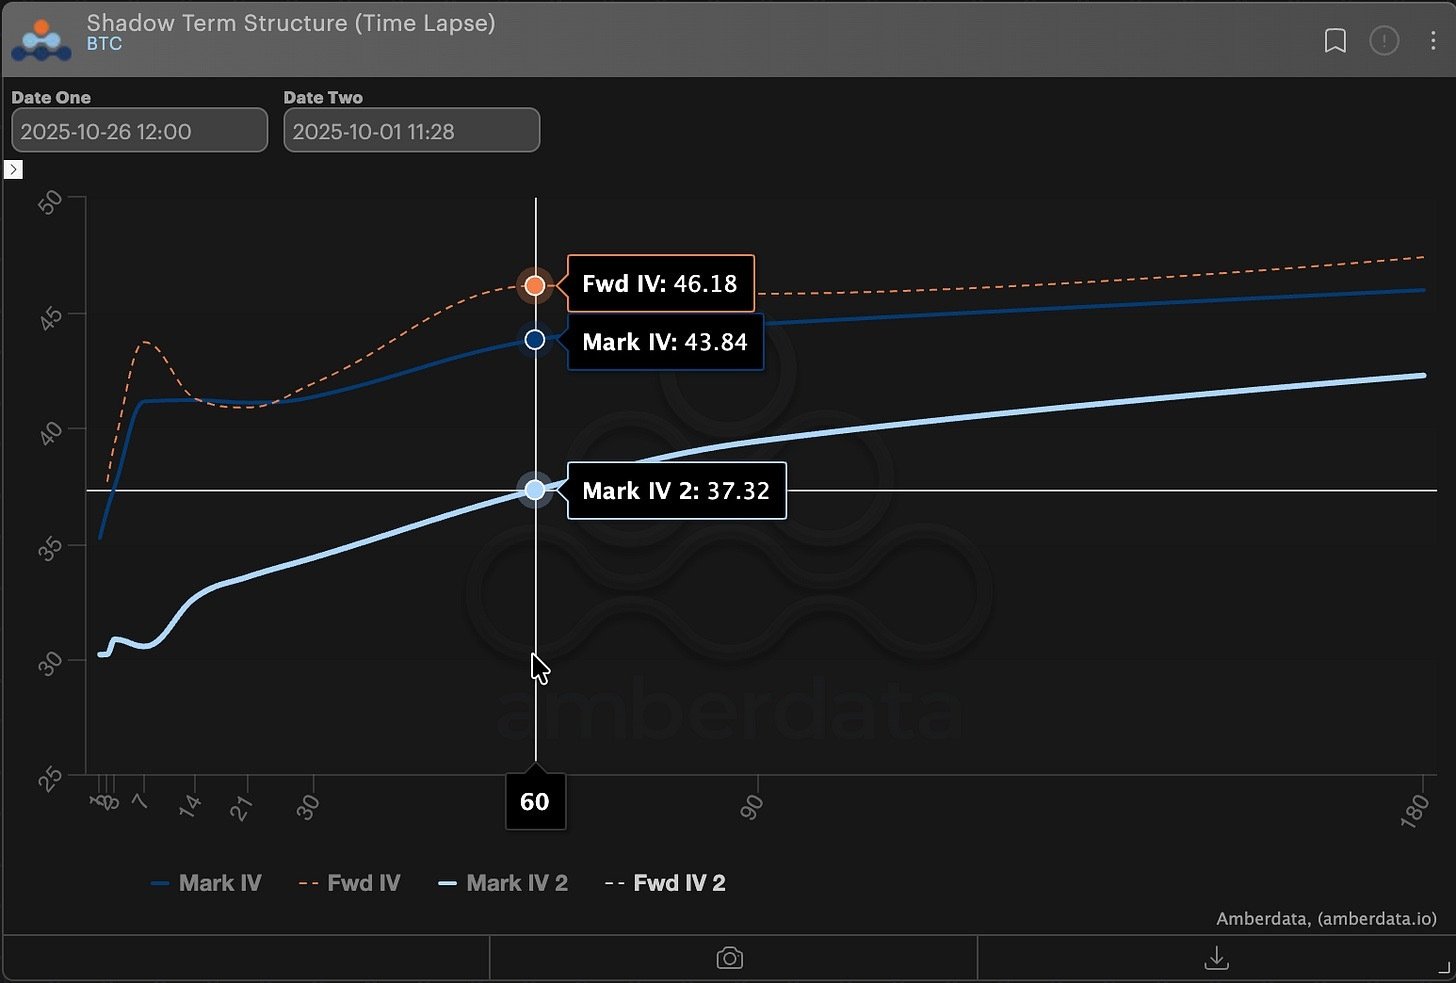Expand the side panel chevron arrow
The image size is (1456, 983).
[x=14, y=169]
